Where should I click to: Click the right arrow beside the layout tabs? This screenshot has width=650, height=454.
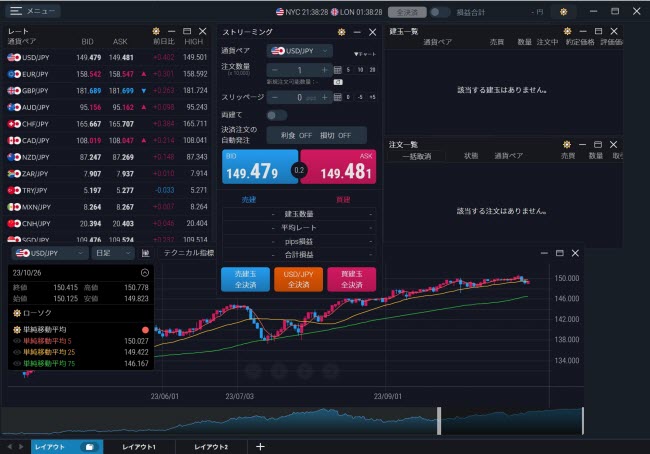(x=21, y=447)
